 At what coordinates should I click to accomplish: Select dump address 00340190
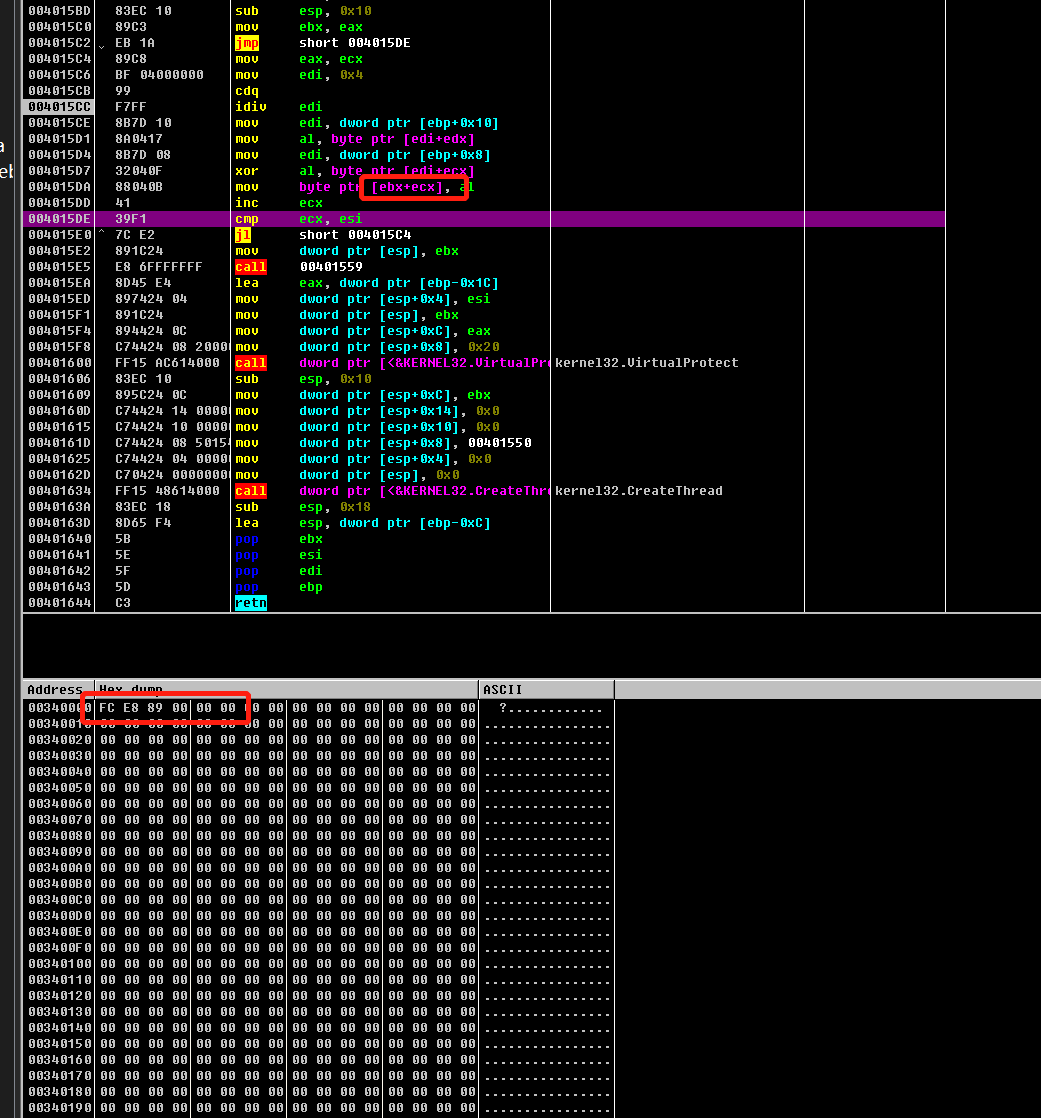coord(60,1108)
